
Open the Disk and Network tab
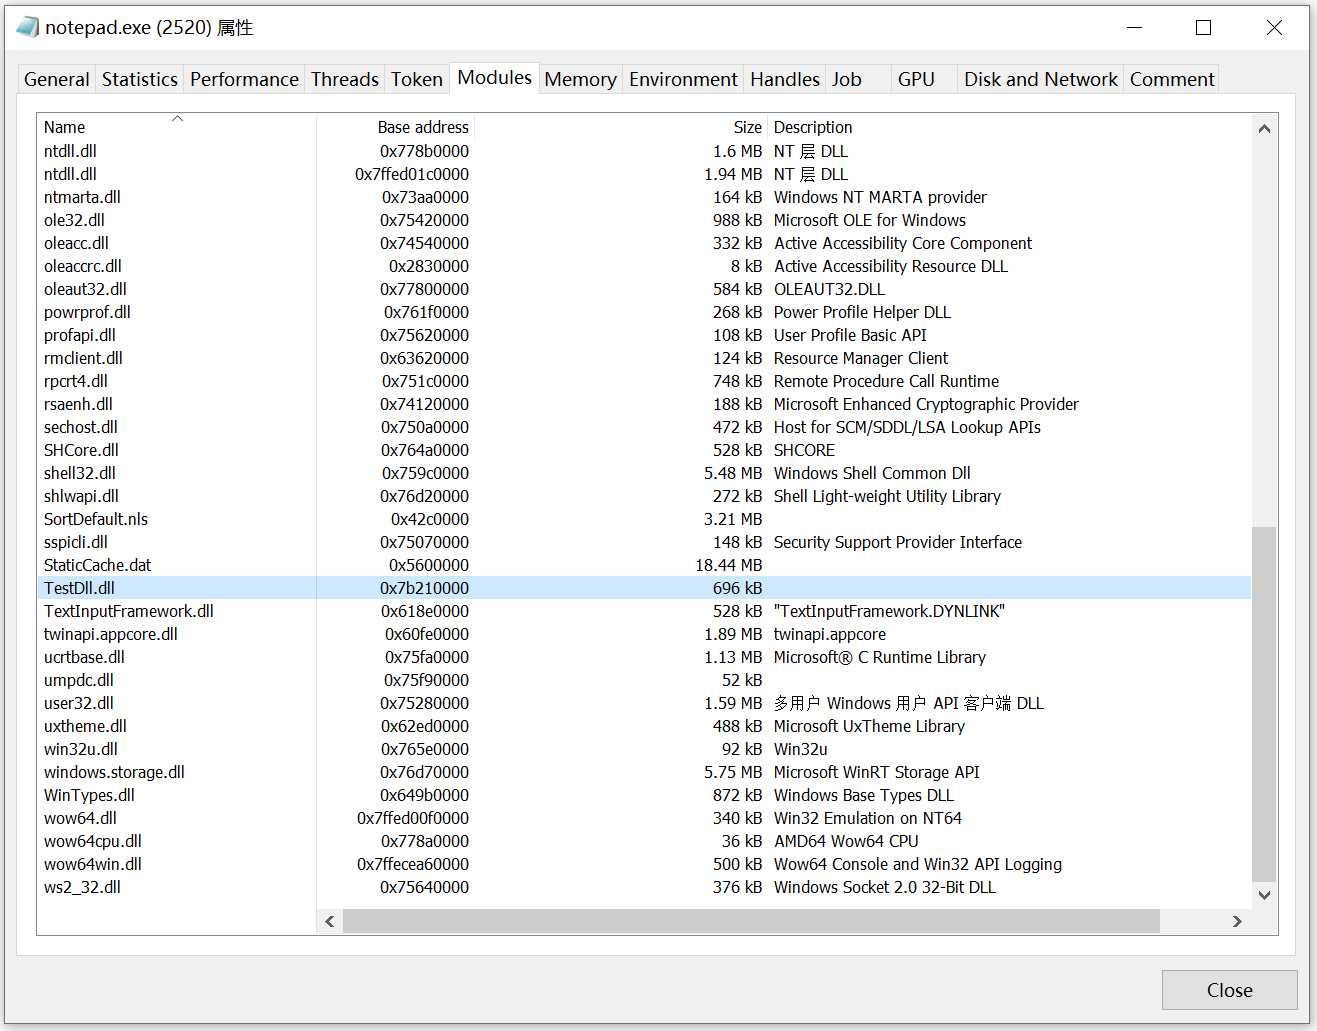[1040, 79]
